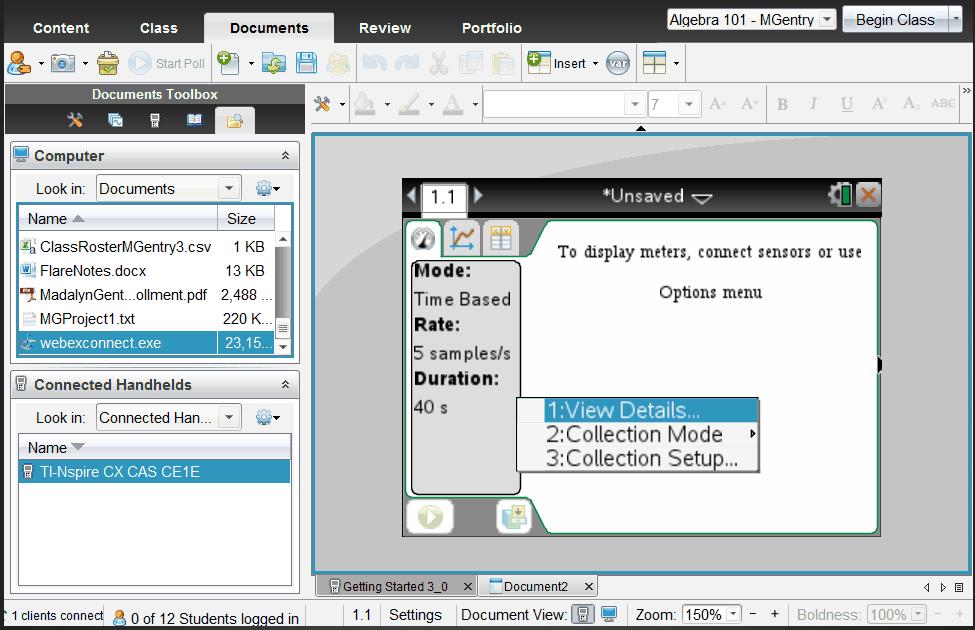Viewport: 975px width, 630px height.
Task: Select Content Explorer tab in toolbox
Action: pos(234,121)
